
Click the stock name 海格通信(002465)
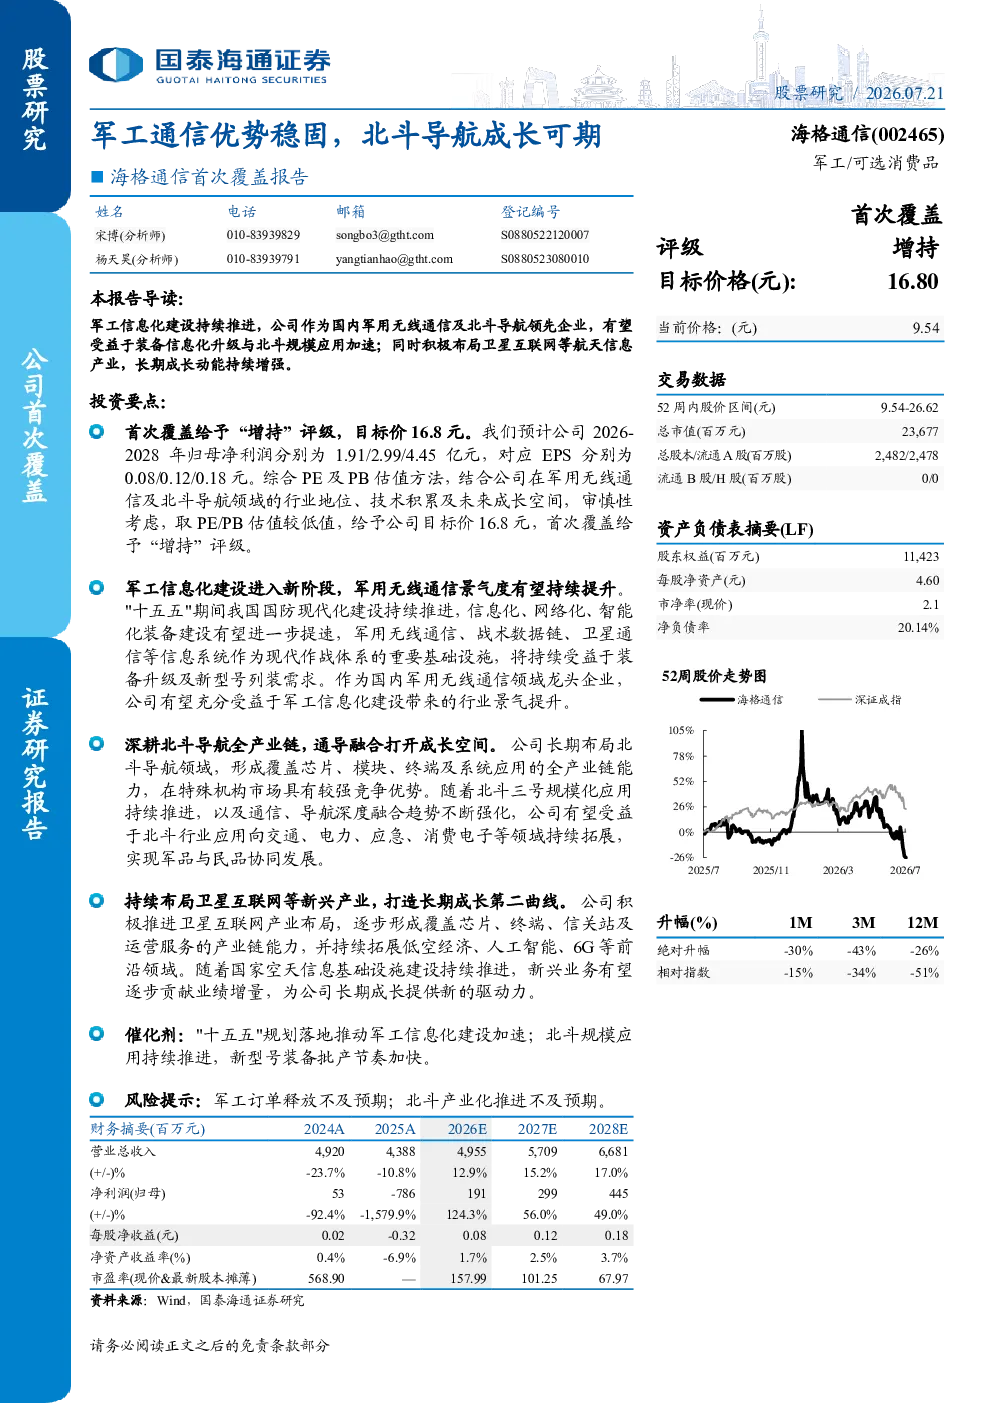point(867,134)
